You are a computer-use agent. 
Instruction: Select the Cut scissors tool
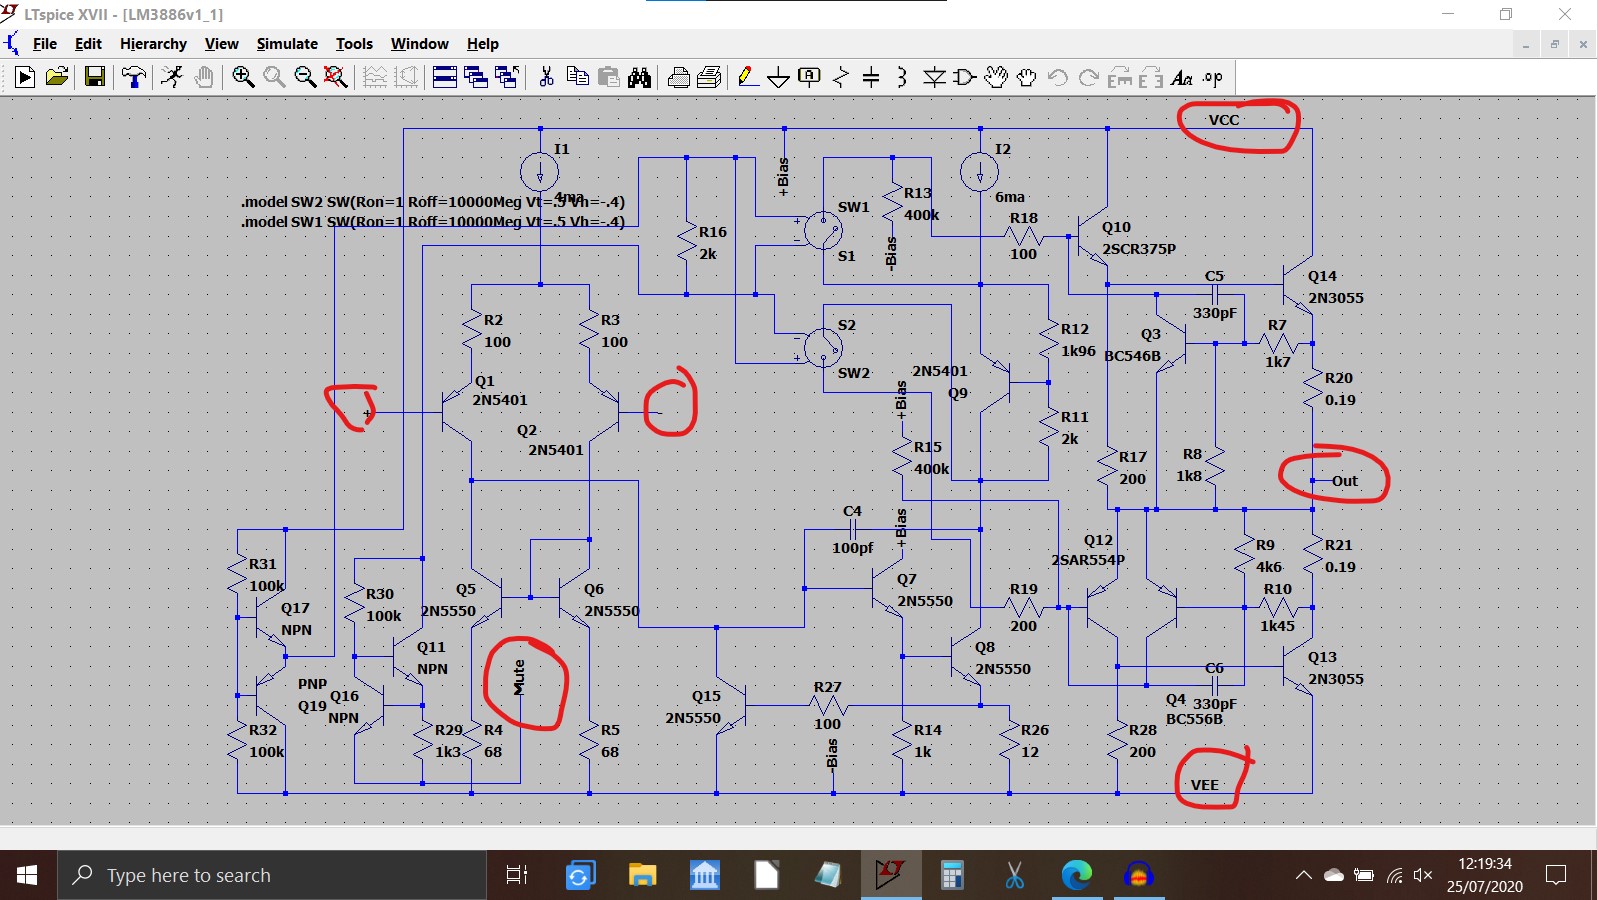pyautogui.click(x=546, y=77)
